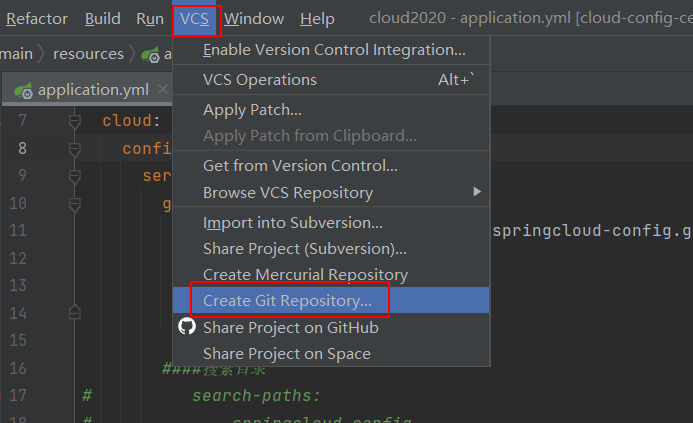Click the Spring icon on application.yml tab
This screenshot has height=423, width=693.
pyautogui.click(x=23, y=91)
